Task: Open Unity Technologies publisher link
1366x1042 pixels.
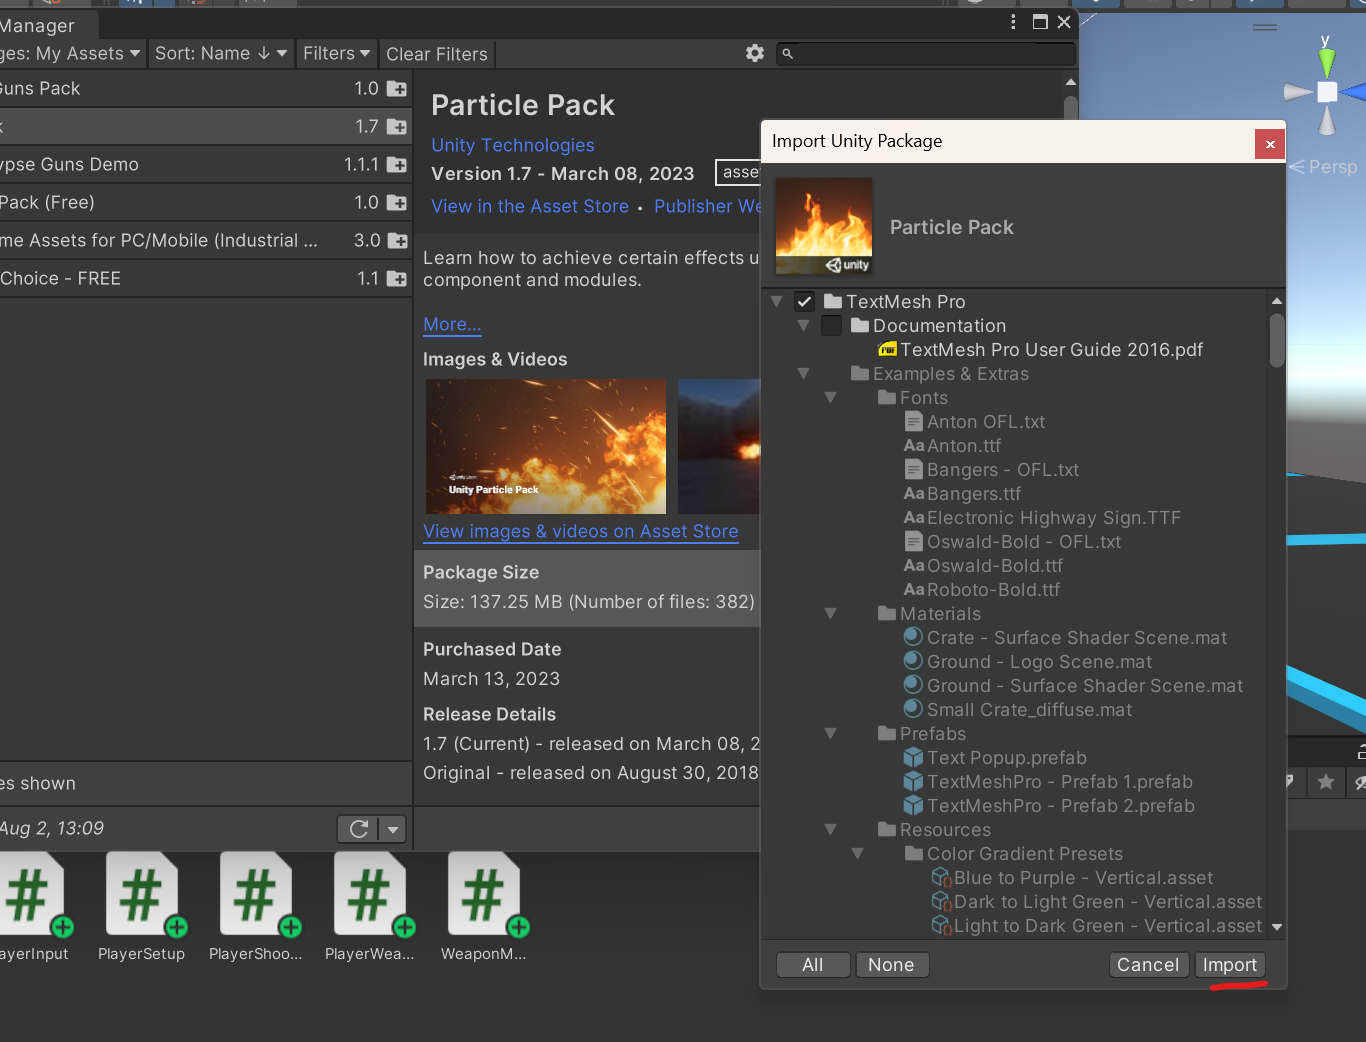Action: point(513,145)
